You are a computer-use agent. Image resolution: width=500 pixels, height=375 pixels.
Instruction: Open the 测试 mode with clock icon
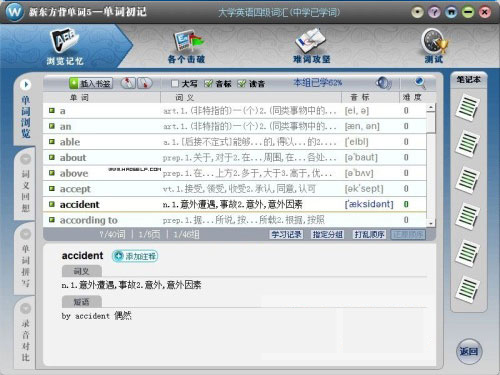(434, 47)
